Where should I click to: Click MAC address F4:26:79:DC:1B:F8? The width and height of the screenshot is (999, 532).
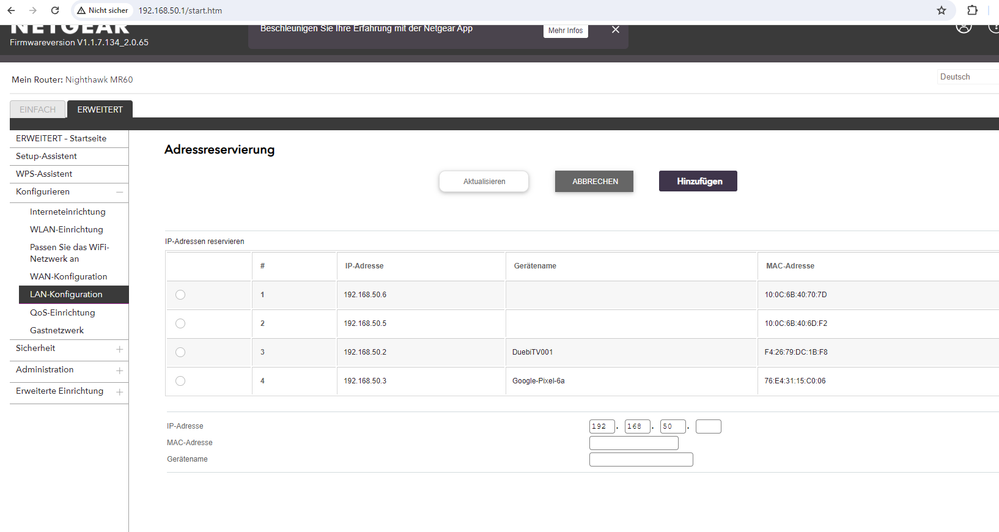(796, 352)
